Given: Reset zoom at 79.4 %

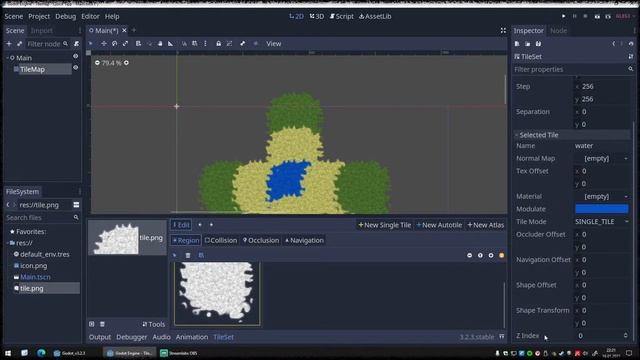Looking at the screenshot, I should [x=111, y=63].
